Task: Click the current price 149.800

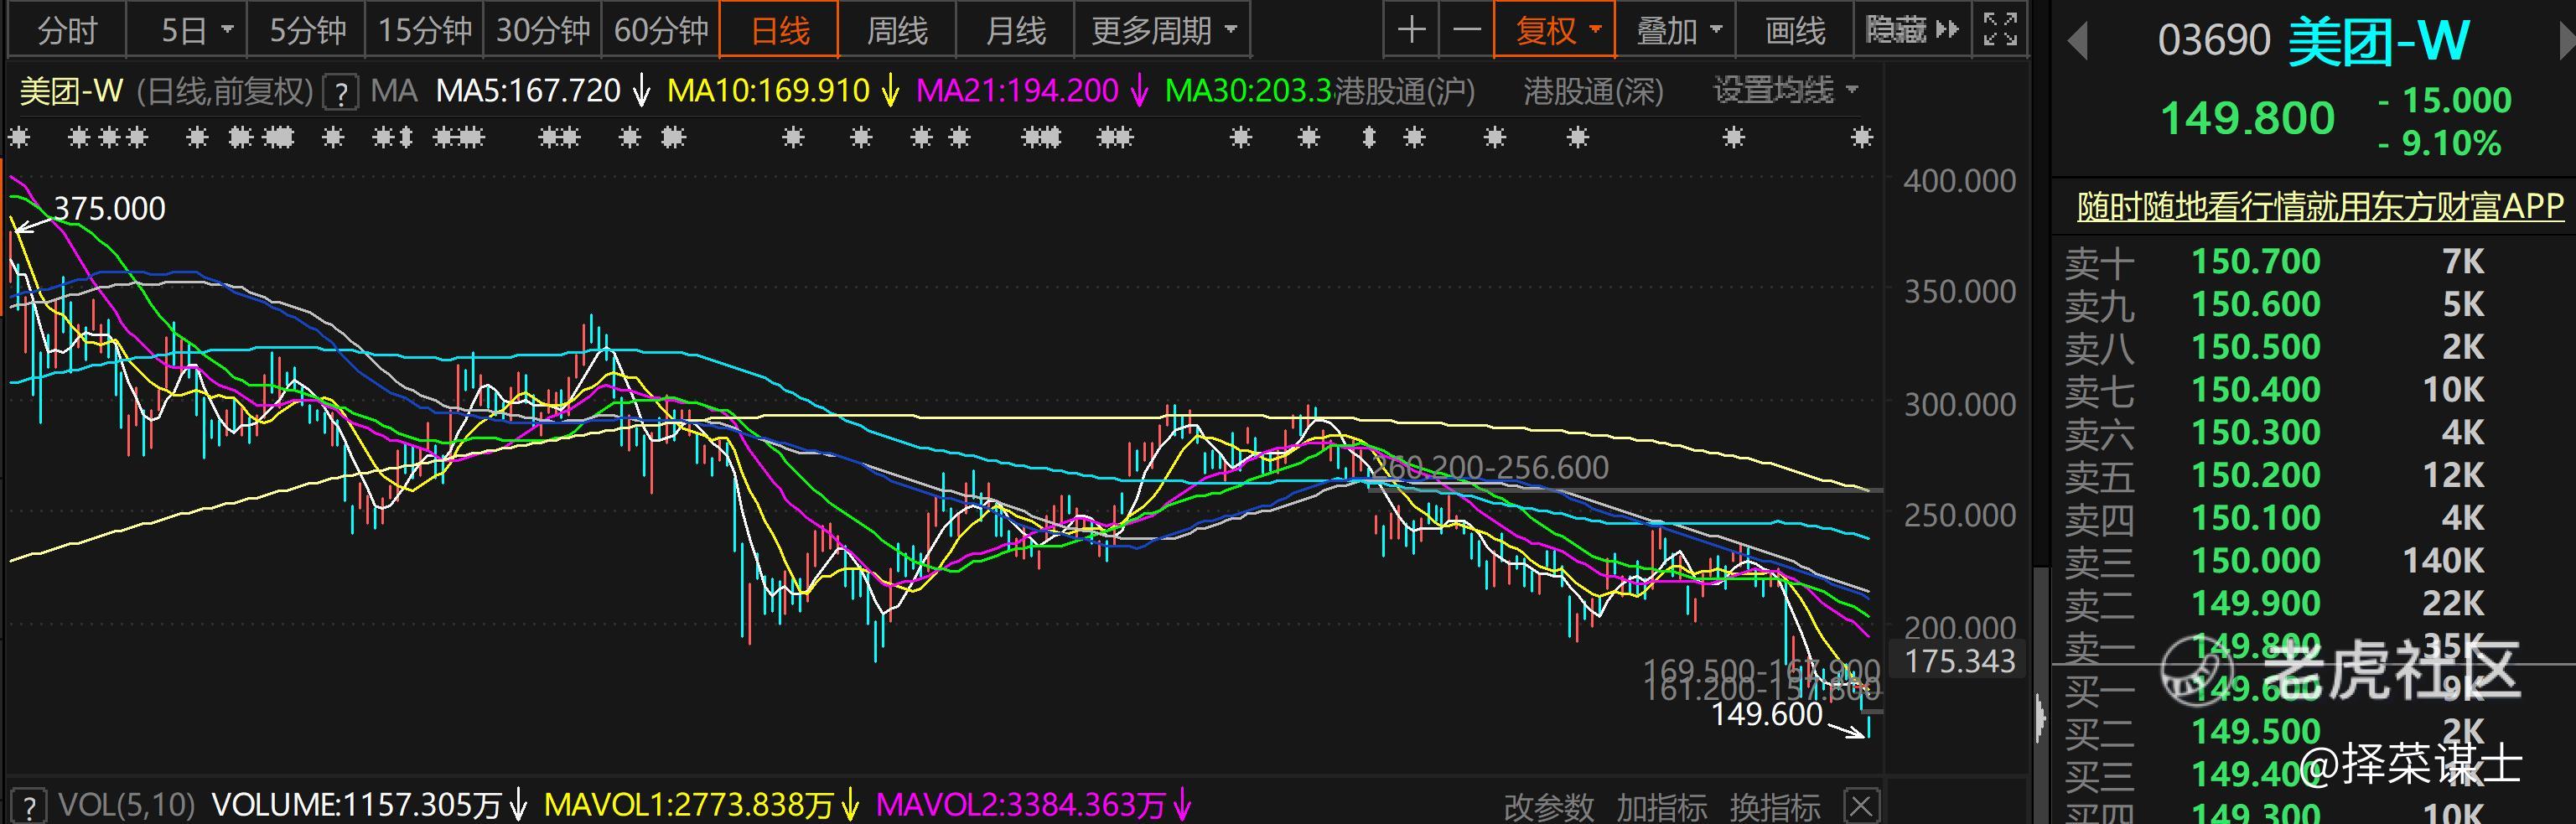Action: (x=2247, y=119)
